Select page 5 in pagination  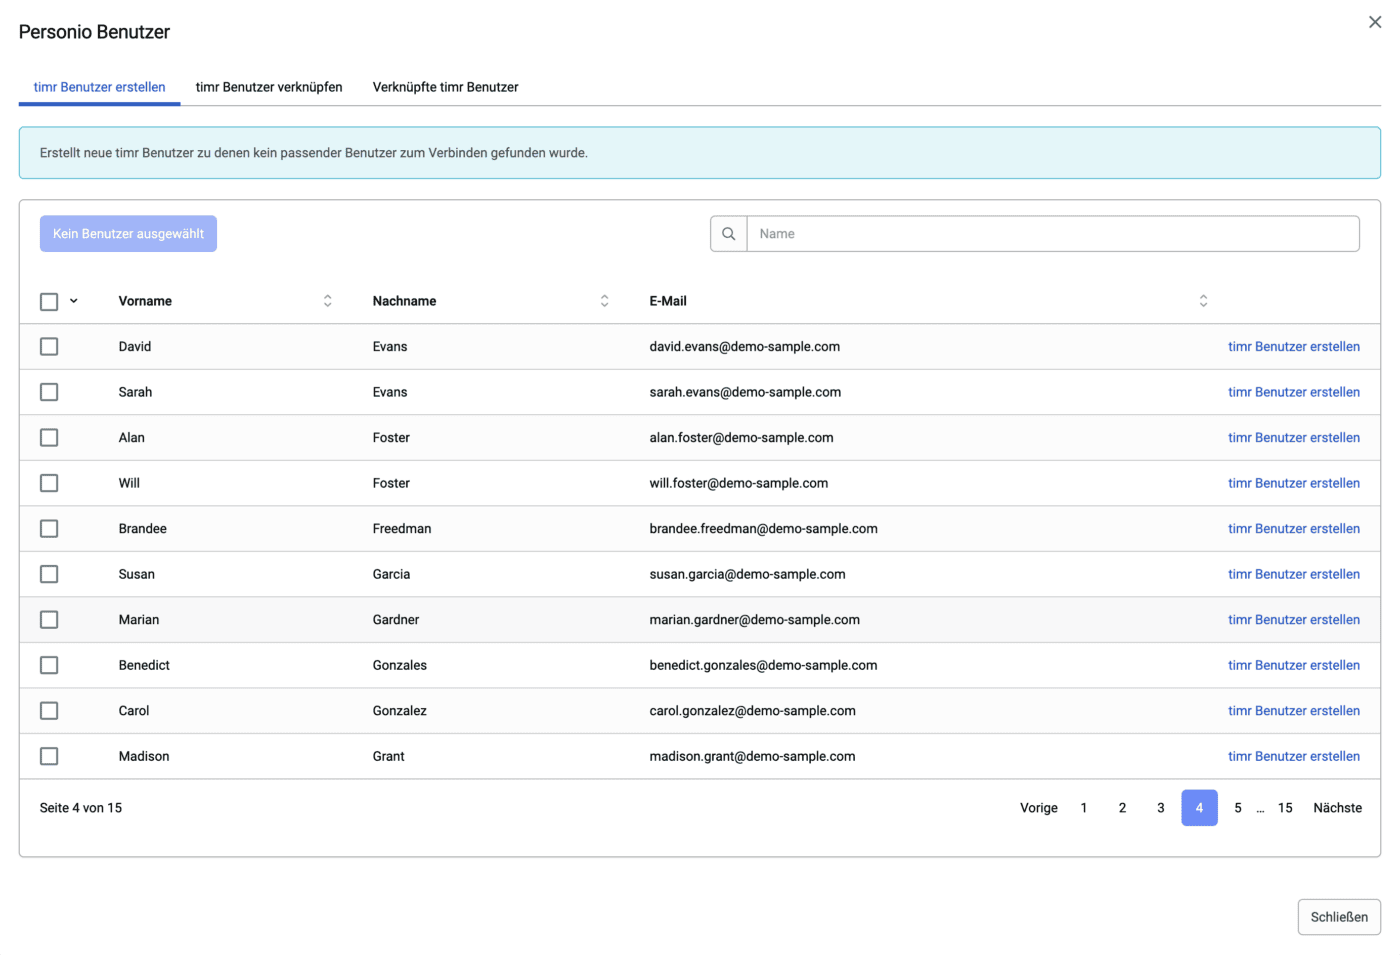(x=1238, y=808)
